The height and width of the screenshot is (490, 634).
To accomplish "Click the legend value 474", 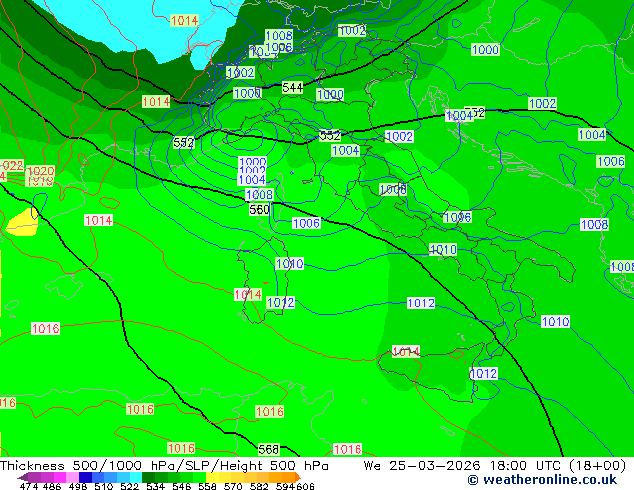I will [x=29, y=486].
